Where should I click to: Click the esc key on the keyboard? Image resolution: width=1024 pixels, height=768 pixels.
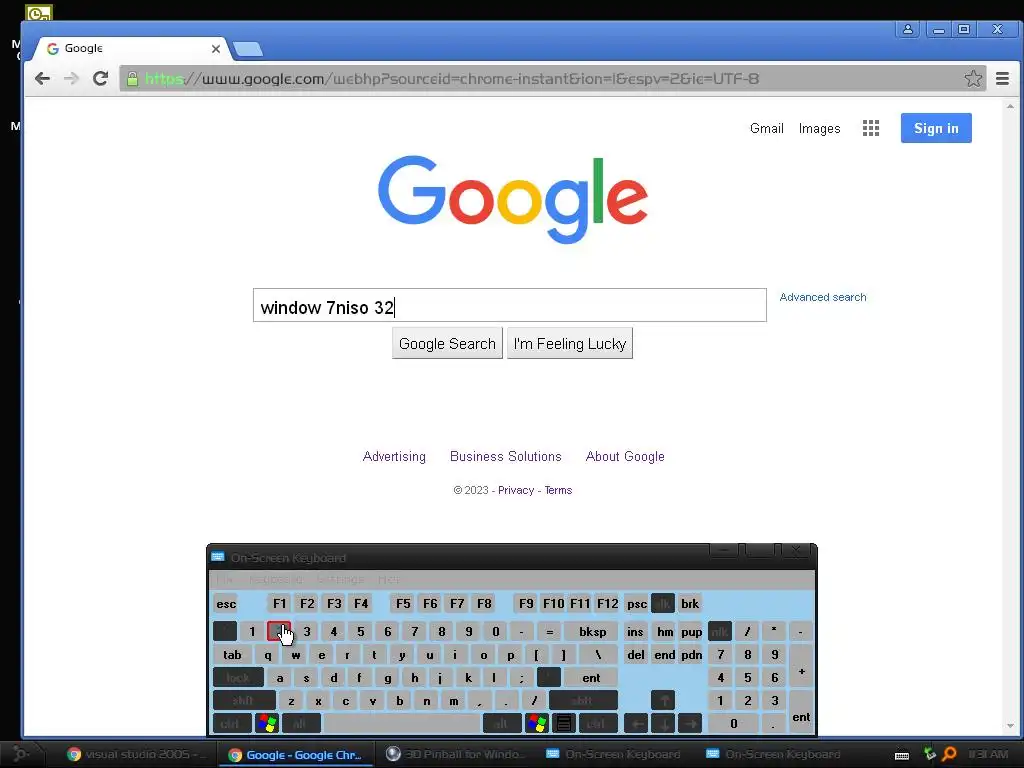tap(226, 603)
